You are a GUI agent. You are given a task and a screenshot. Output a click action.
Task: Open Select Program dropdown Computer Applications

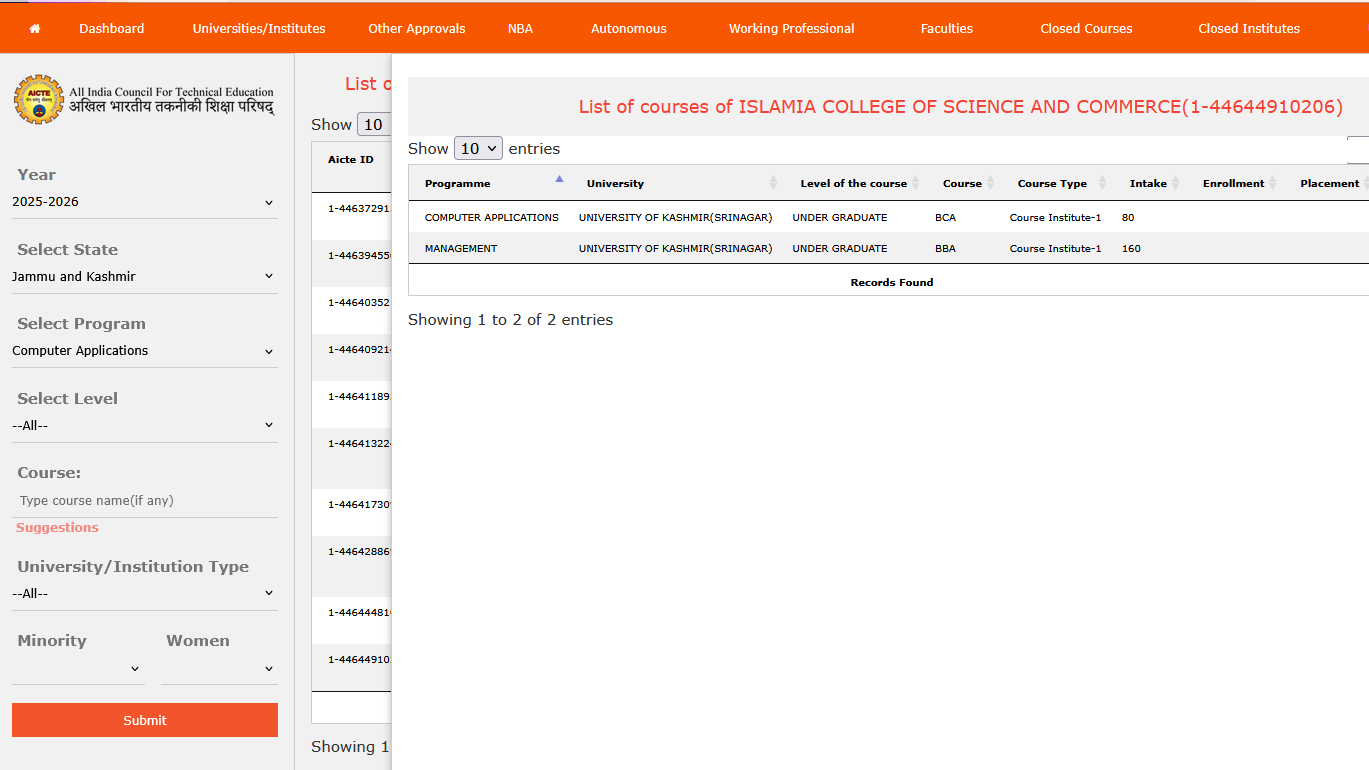[x=143, y=351]
